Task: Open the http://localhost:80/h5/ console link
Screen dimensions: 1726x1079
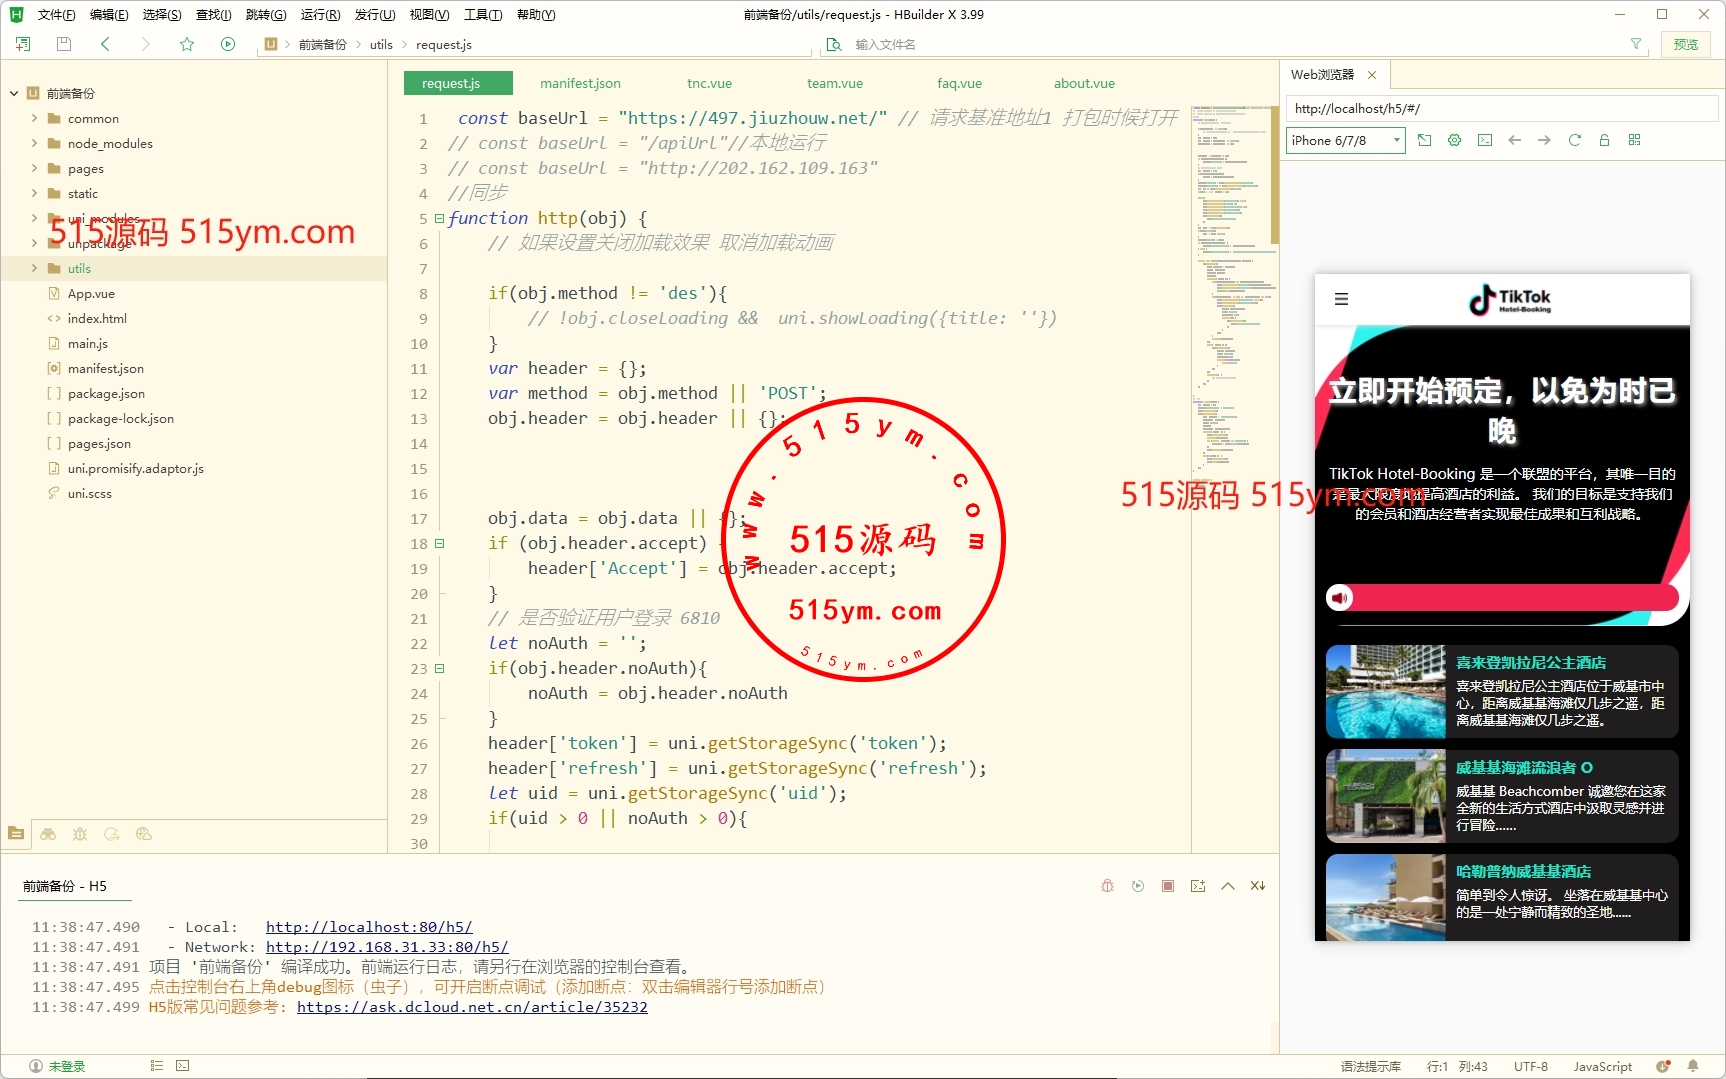Action: (368, 927)
